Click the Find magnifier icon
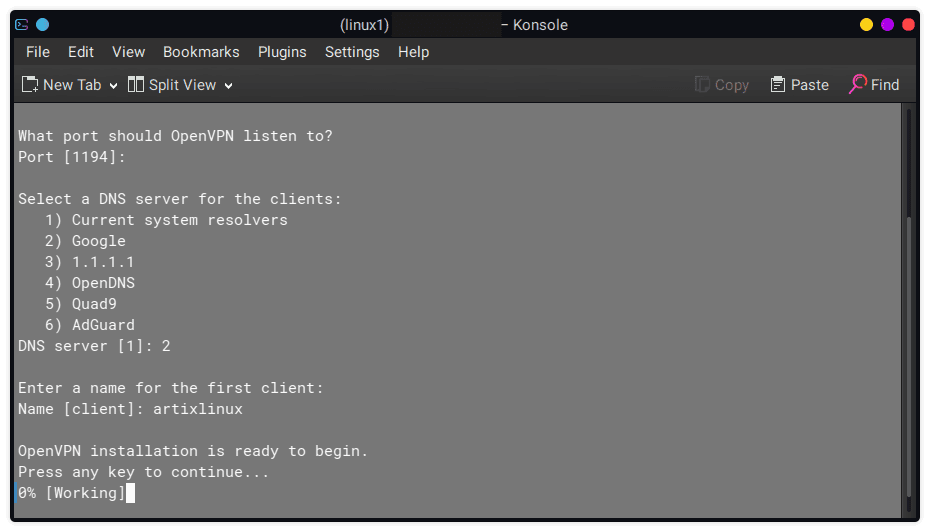 [x=858, y=84]
